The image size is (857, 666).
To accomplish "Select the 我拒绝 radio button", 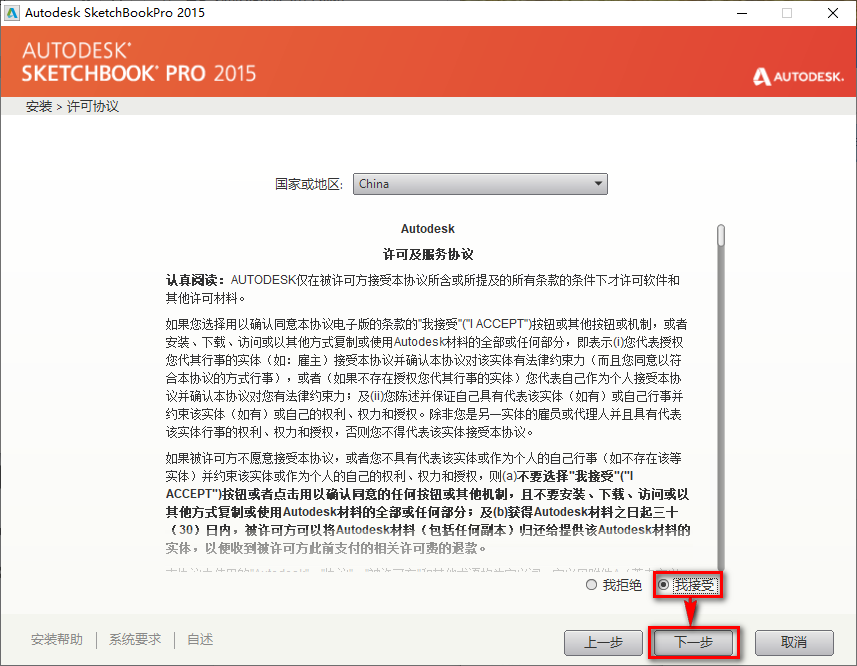I will tap(591, 584).
